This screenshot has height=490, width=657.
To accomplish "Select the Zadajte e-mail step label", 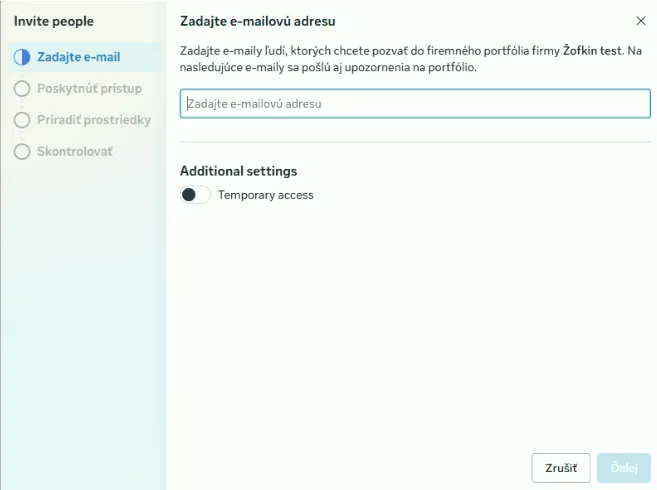I will coord(78,57).
